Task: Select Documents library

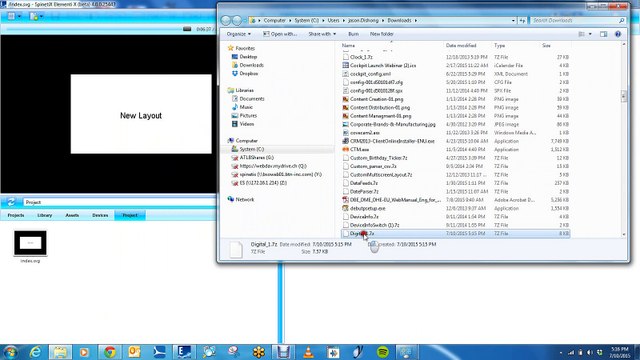Action: click(252, 99)
